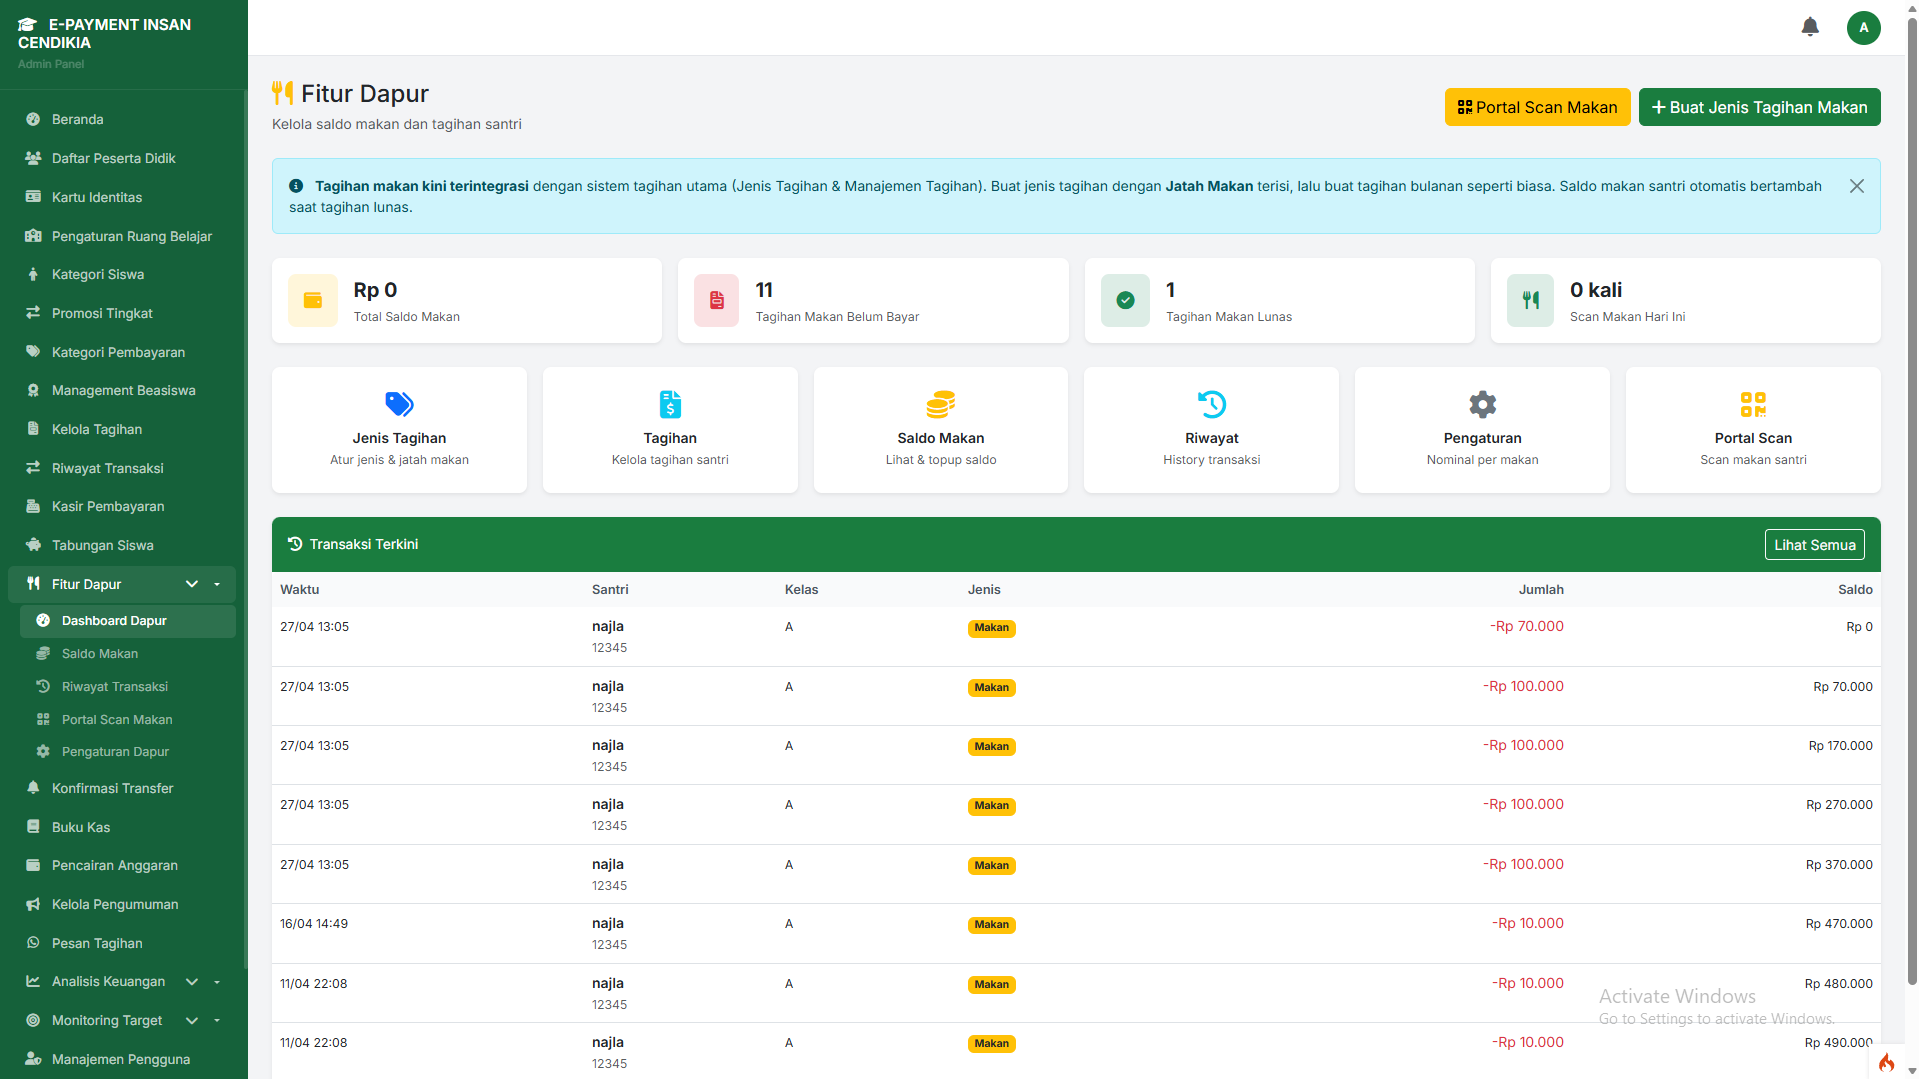Screen dimensions: 1919x1079
Task: Click the Scan Makan Hari Ini utensils icon
Action: tap(1530, 300)
